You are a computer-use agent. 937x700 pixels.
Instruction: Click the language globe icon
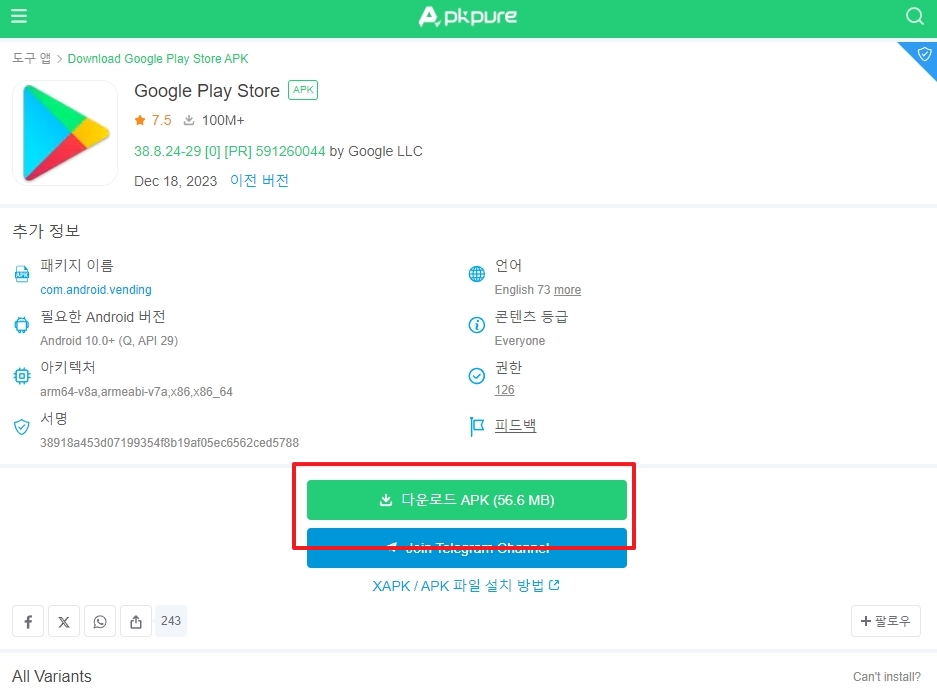(x=476, y=274)
